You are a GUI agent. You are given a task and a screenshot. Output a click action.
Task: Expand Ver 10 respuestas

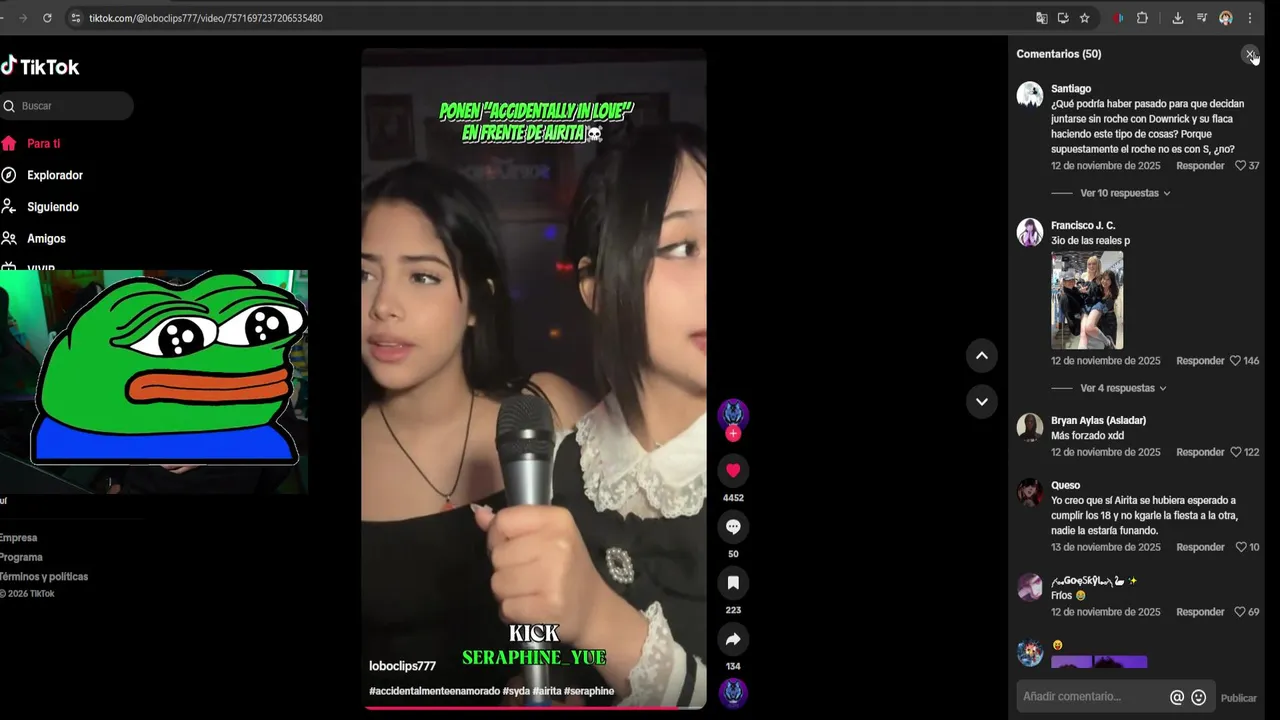coord(1125,193)
